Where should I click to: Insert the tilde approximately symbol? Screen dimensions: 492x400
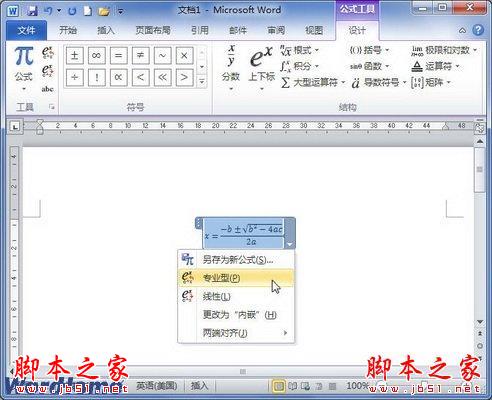[162, 55]
